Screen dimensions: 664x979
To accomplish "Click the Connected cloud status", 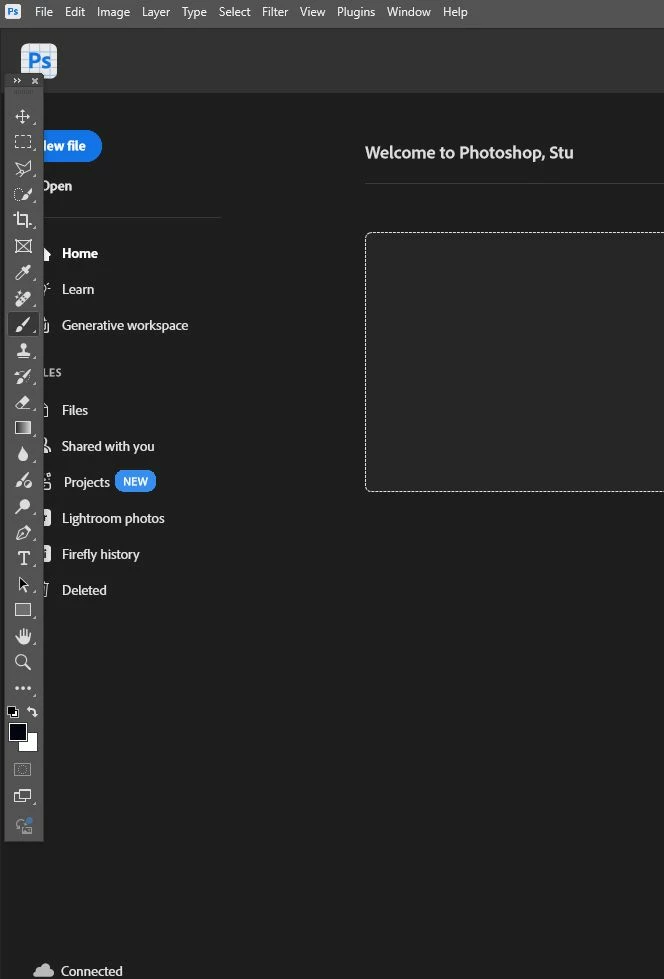I will [x=78, y=970].
